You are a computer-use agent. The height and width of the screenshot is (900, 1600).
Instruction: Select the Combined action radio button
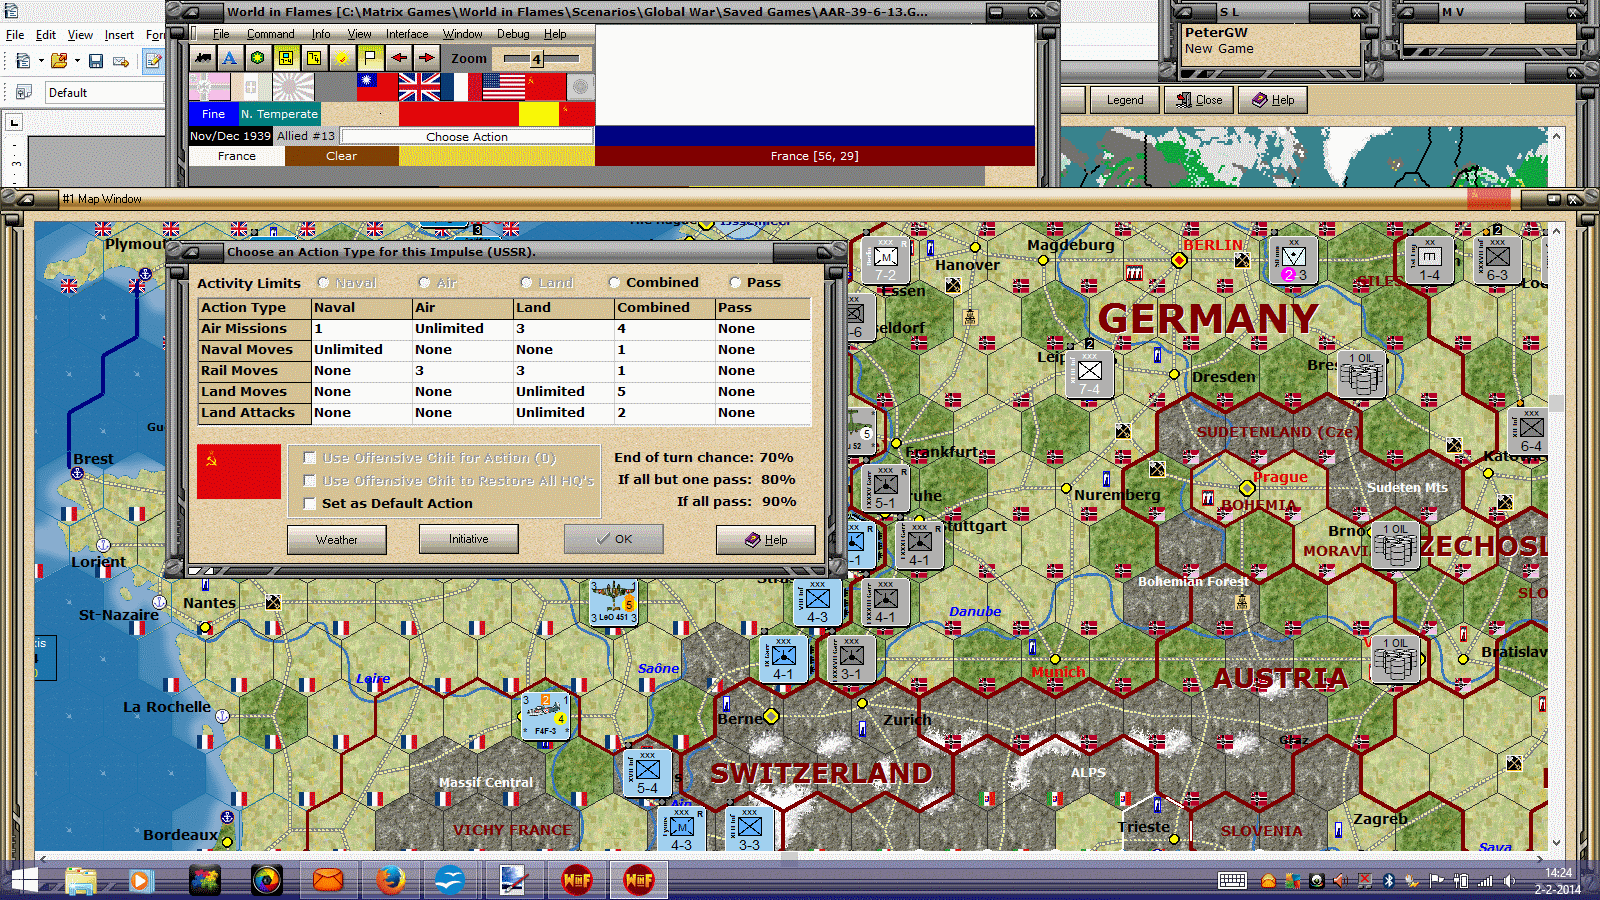(614, 283)
